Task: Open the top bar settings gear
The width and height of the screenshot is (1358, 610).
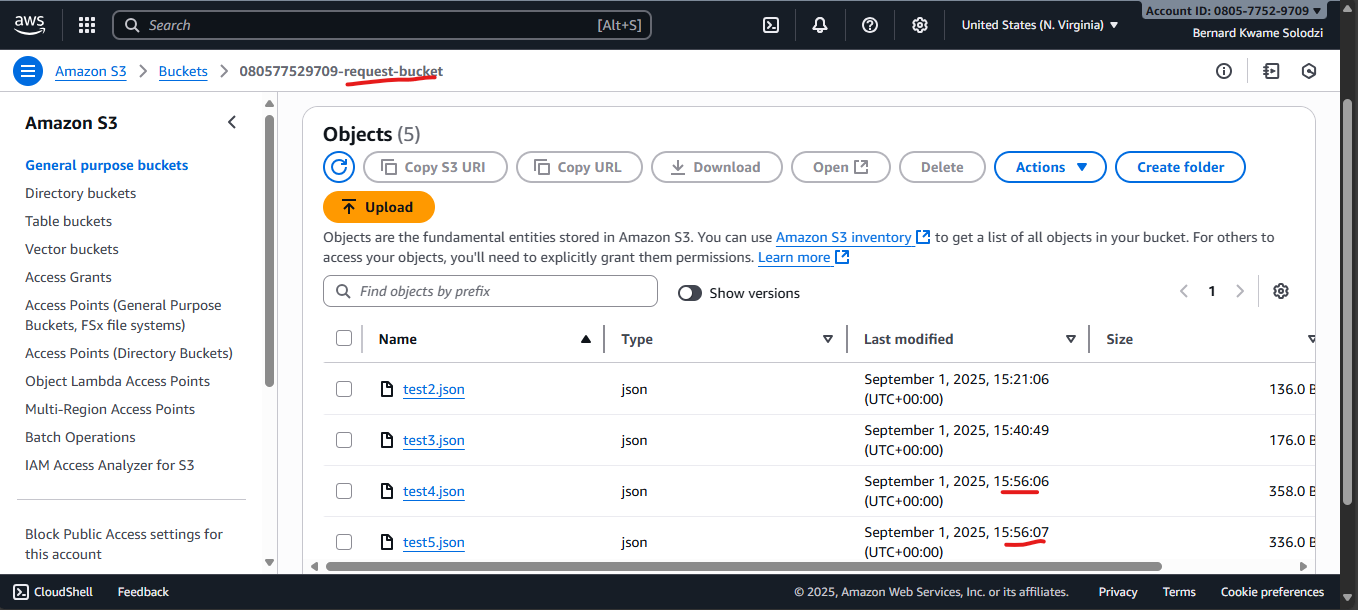Action: 920,25
